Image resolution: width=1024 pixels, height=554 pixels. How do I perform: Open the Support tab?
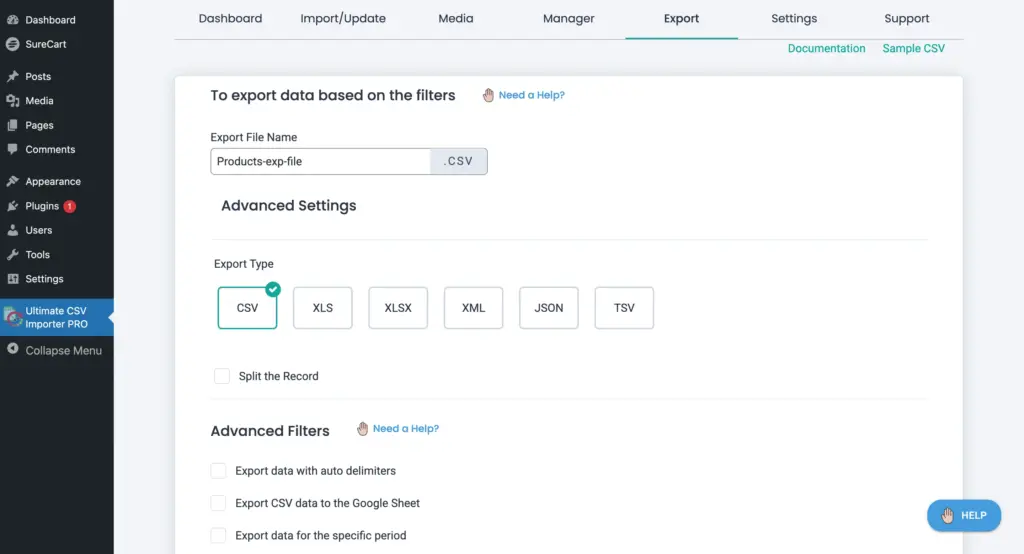pos(906,18)
